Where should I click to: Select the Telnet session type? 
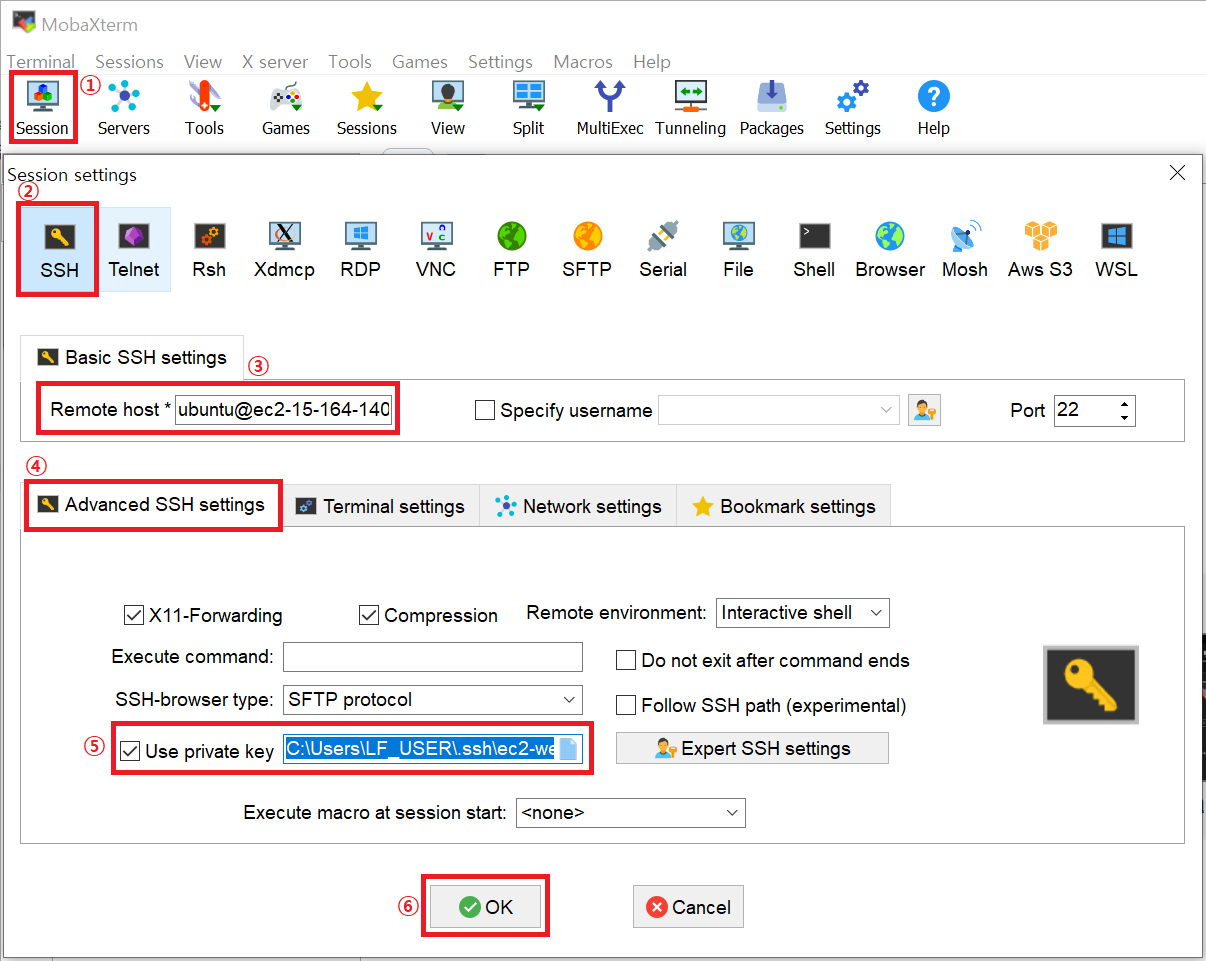pyautogui.click(x=134, y=250)
